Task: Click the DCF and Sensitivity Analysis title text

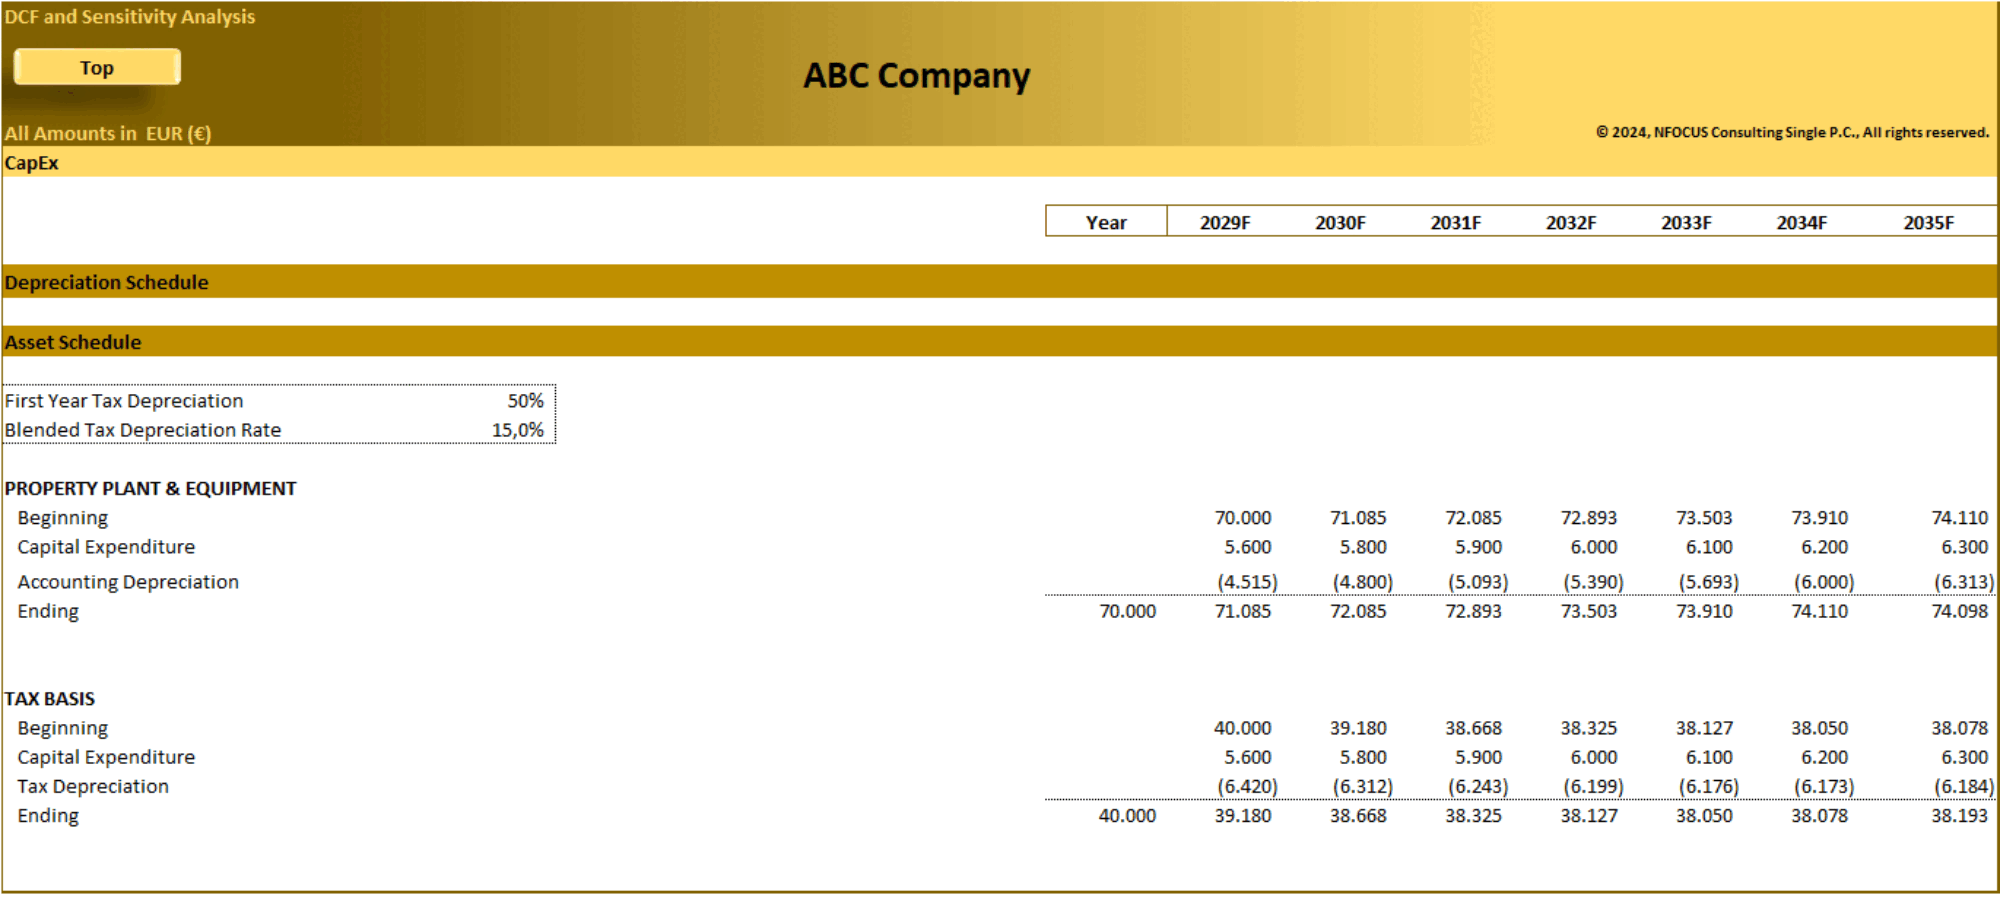Action: pyautogui.click(x=130, y=17)
